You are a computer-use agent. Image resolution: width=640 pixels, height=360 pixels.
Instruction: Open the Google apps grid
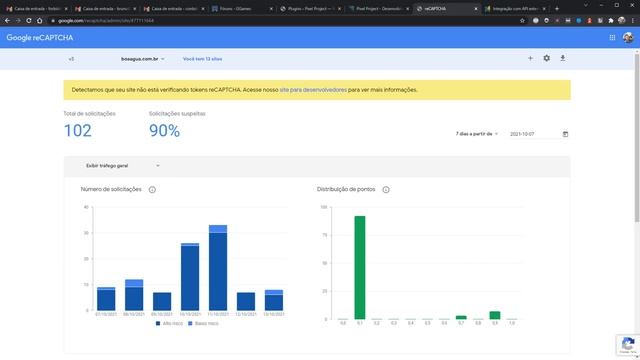click(612, 38)
